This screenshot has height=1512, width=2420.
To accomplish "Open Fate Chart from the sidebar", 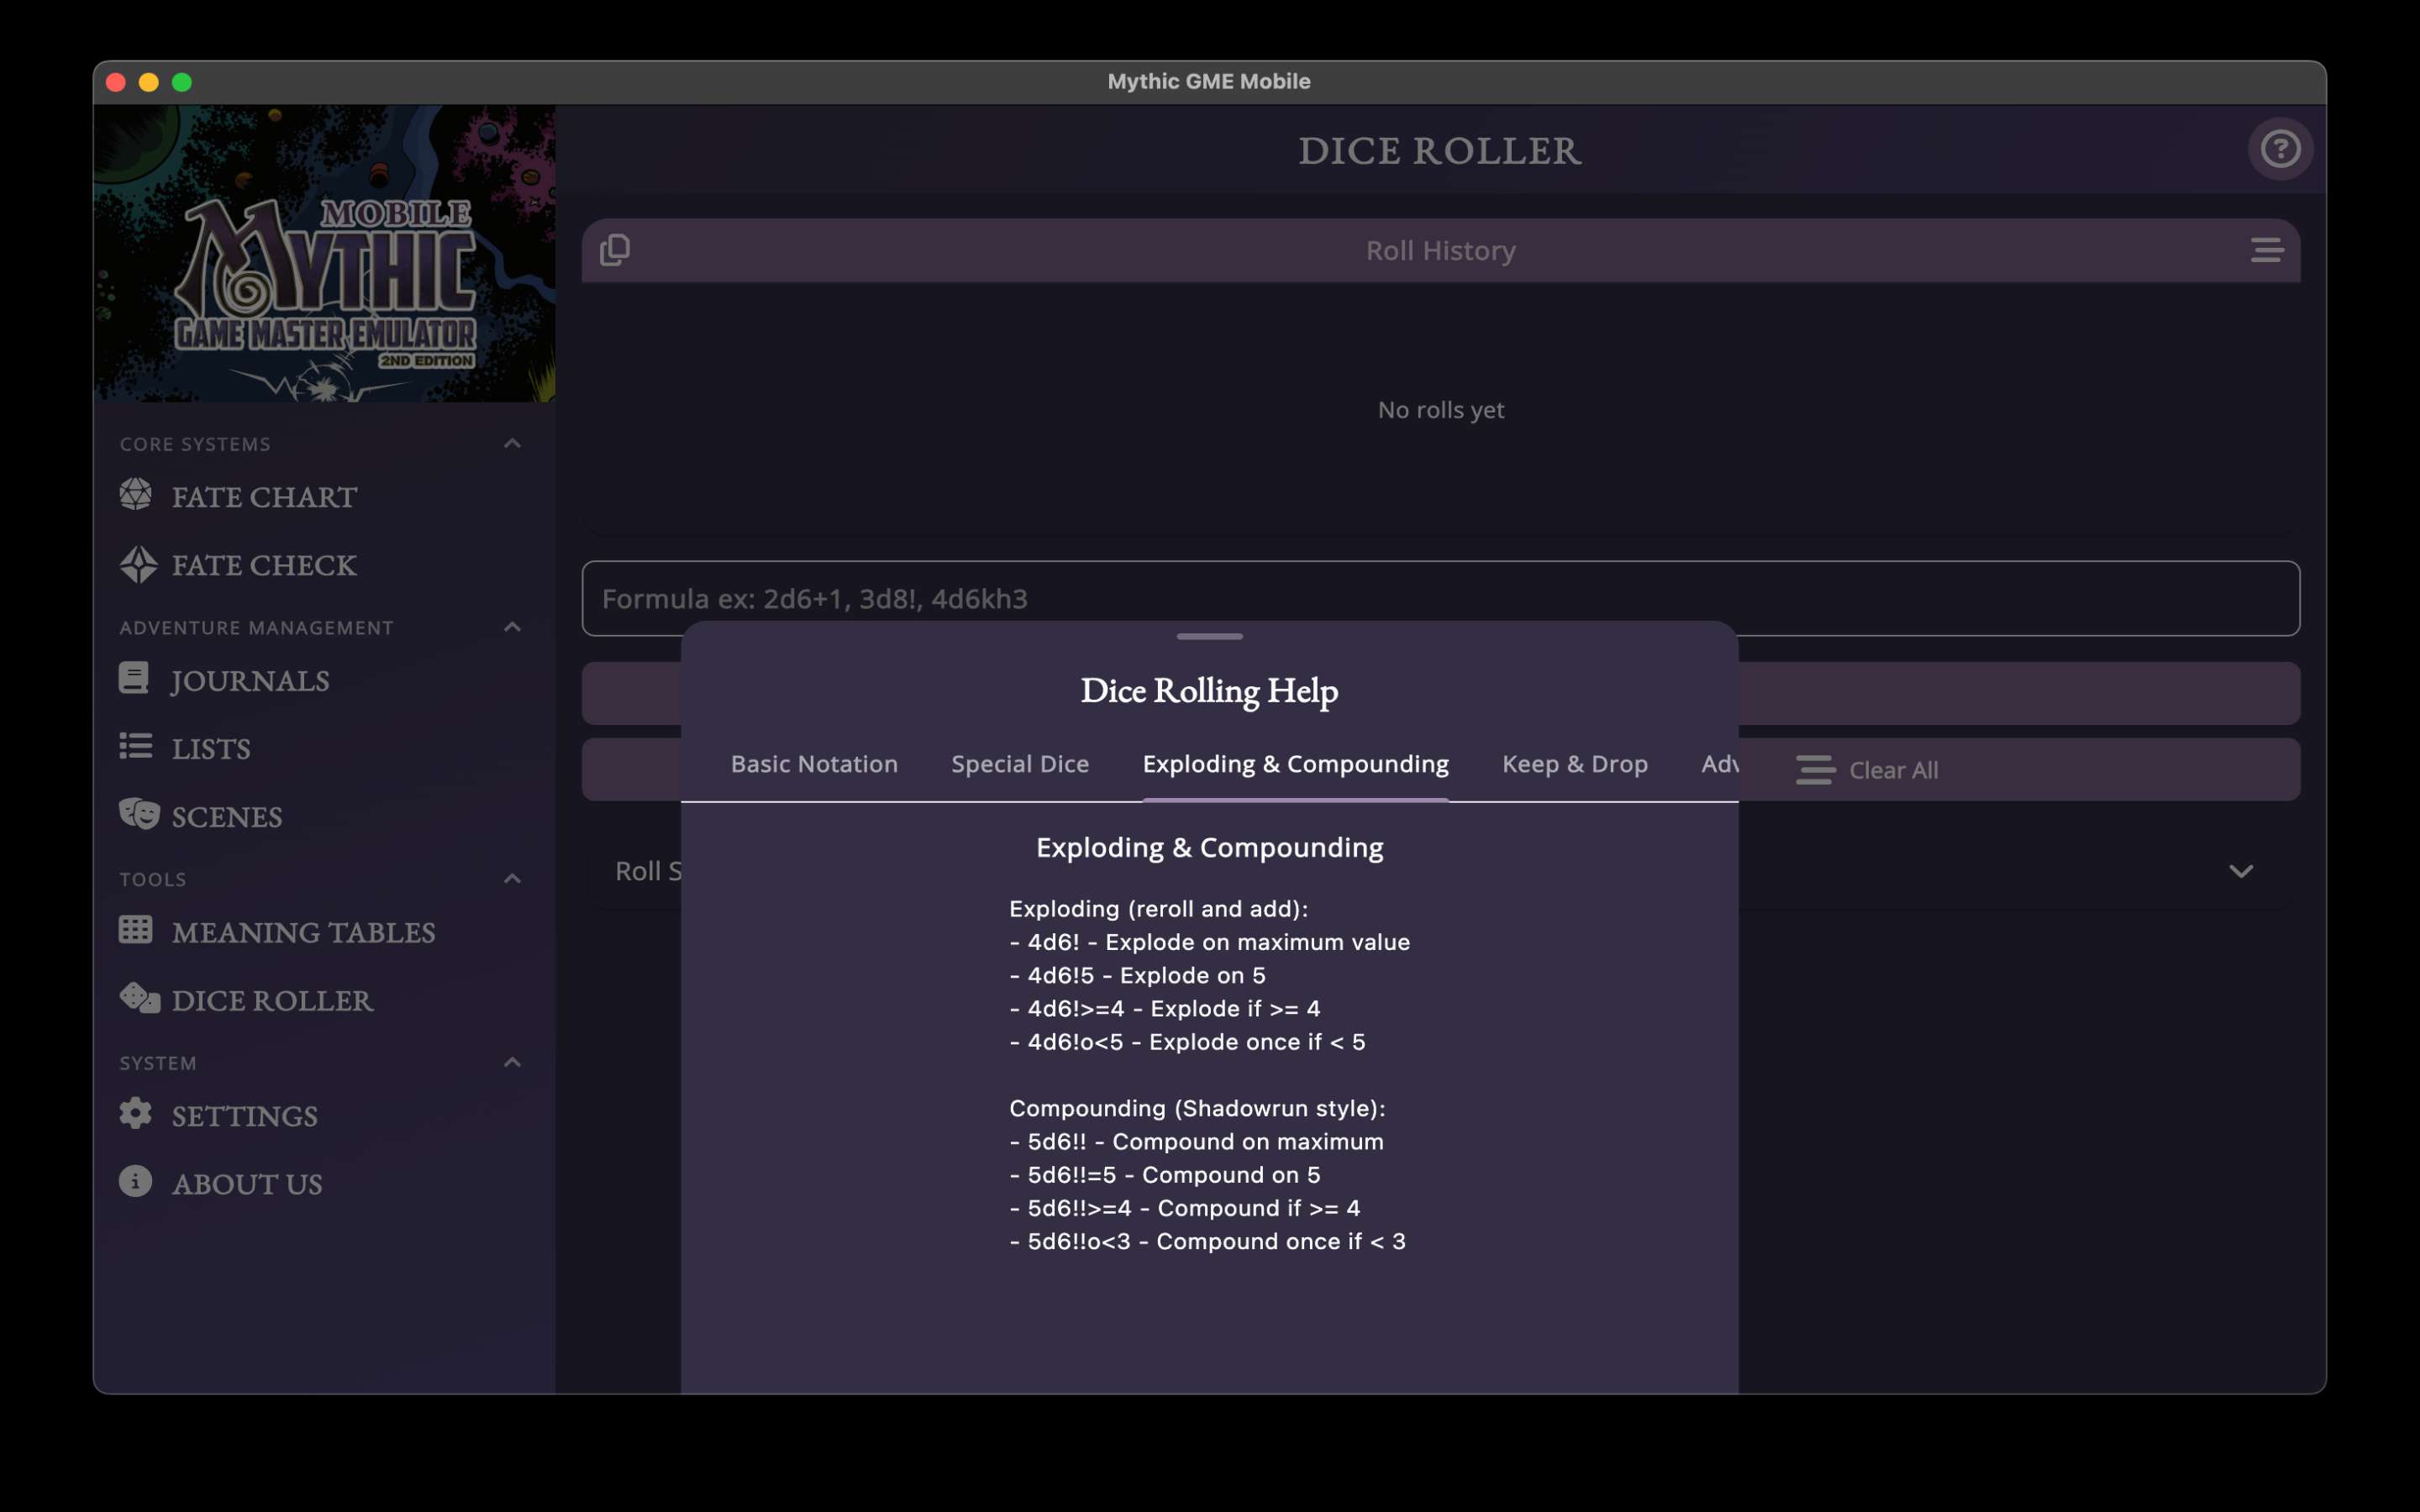I will coord(263,497).
